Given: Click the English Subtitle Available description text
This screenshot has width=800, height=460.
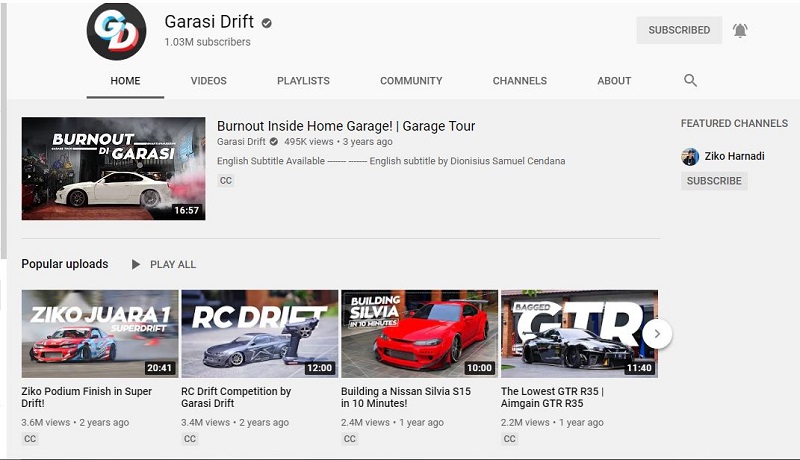Looking at the screenshot, I should (391, 161).
